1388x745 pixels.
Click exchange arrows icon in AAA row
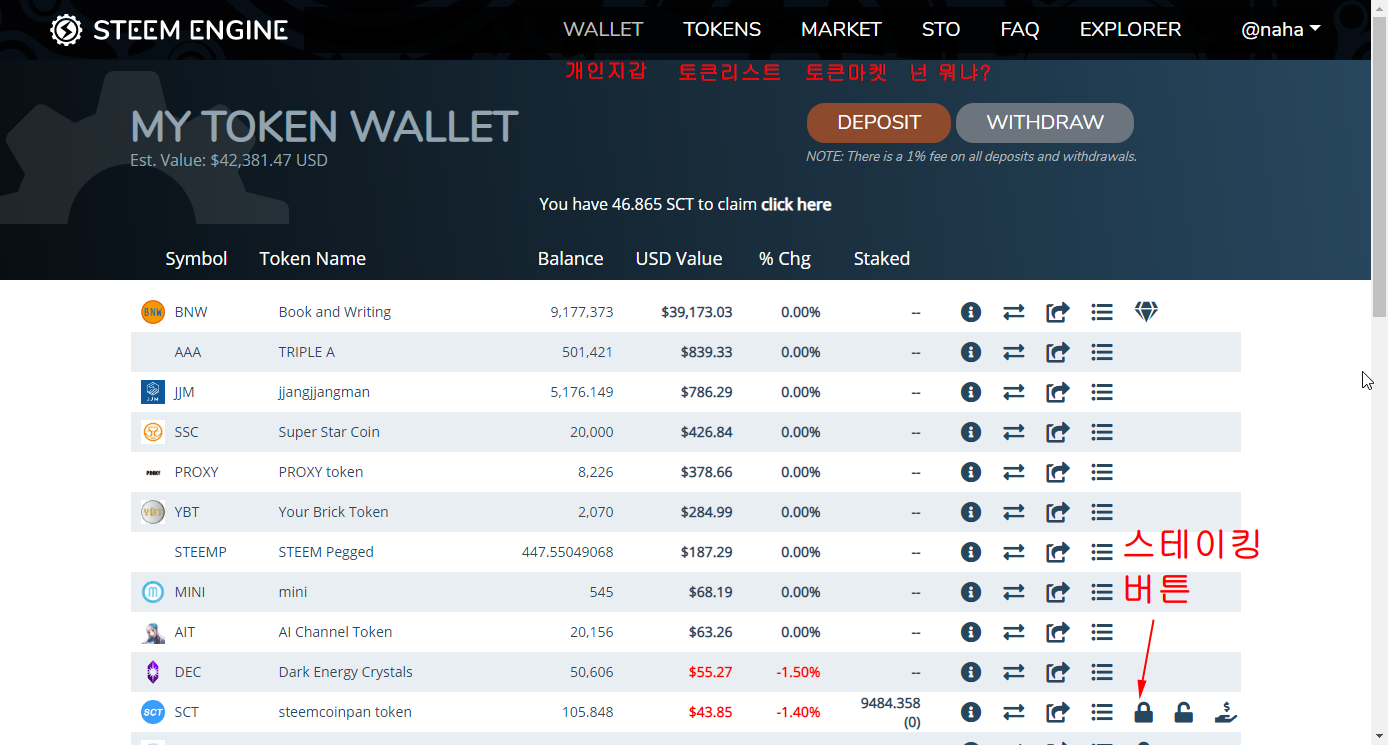pos(1014,352)
